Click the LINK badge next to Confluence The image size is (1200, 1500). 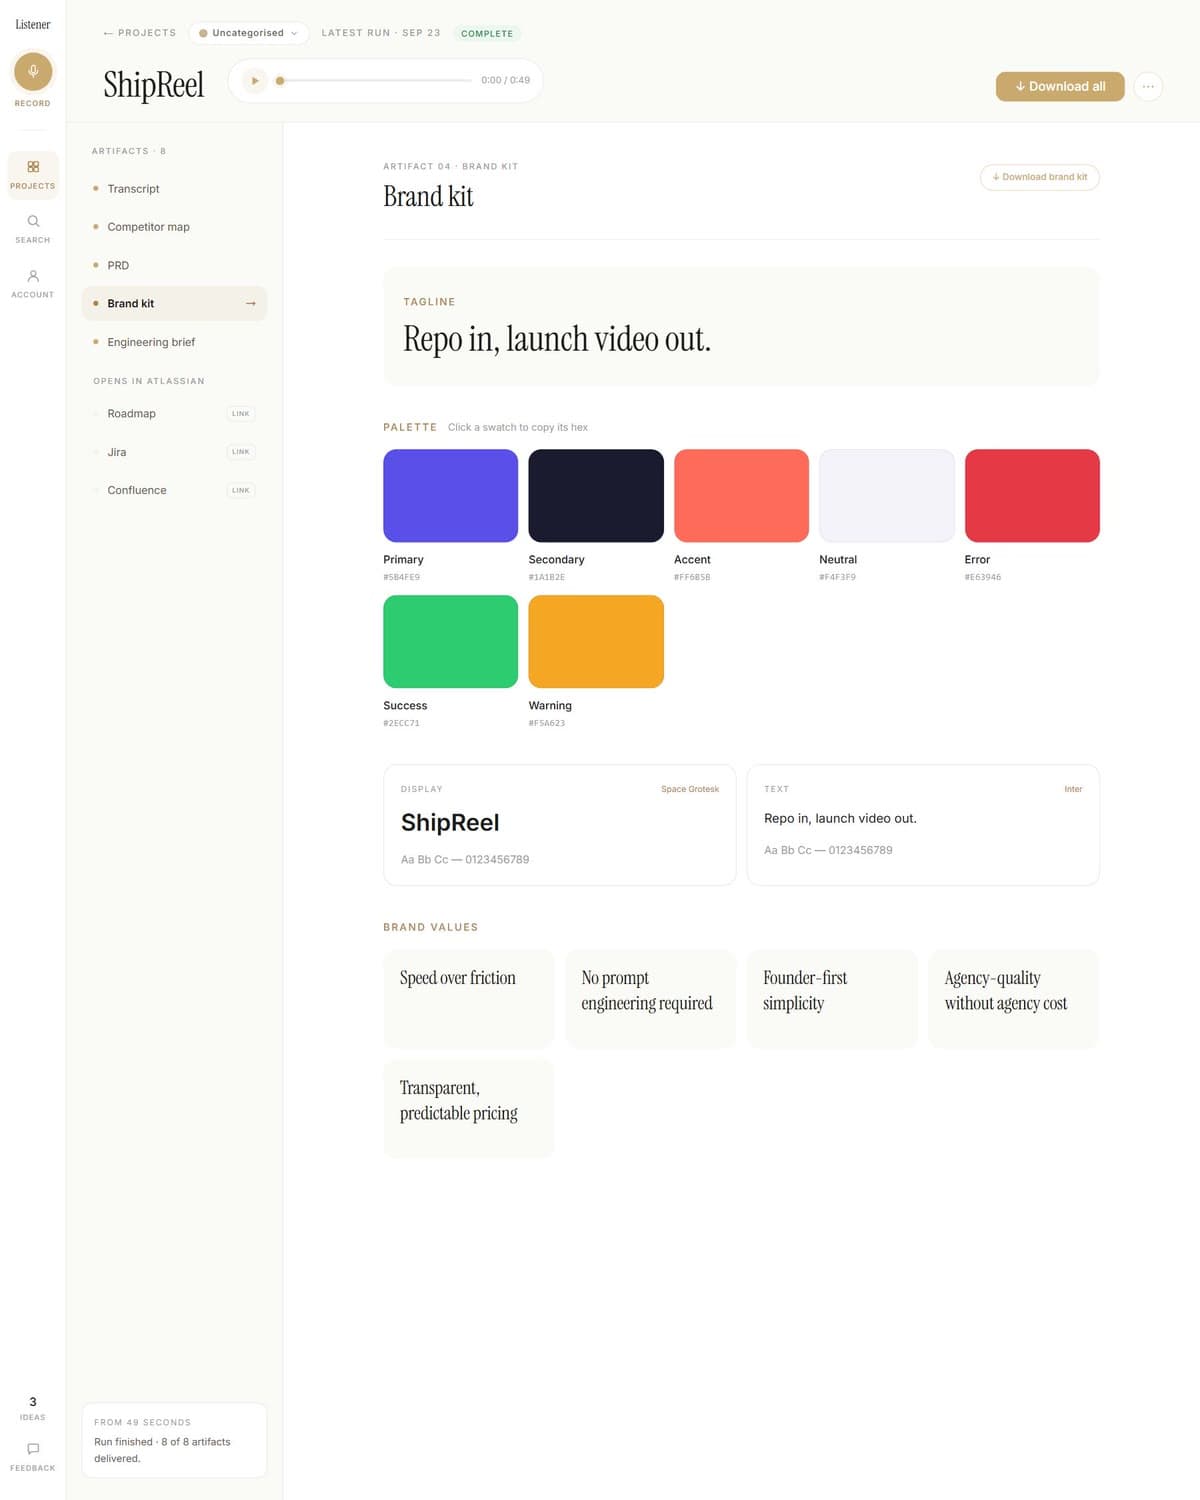coord(241,490)
